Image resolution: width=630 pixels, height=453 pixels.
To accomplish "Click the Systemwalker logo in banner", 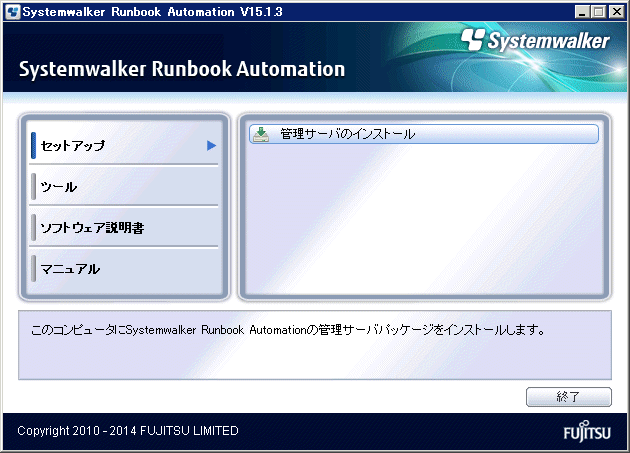I will 535,40.
